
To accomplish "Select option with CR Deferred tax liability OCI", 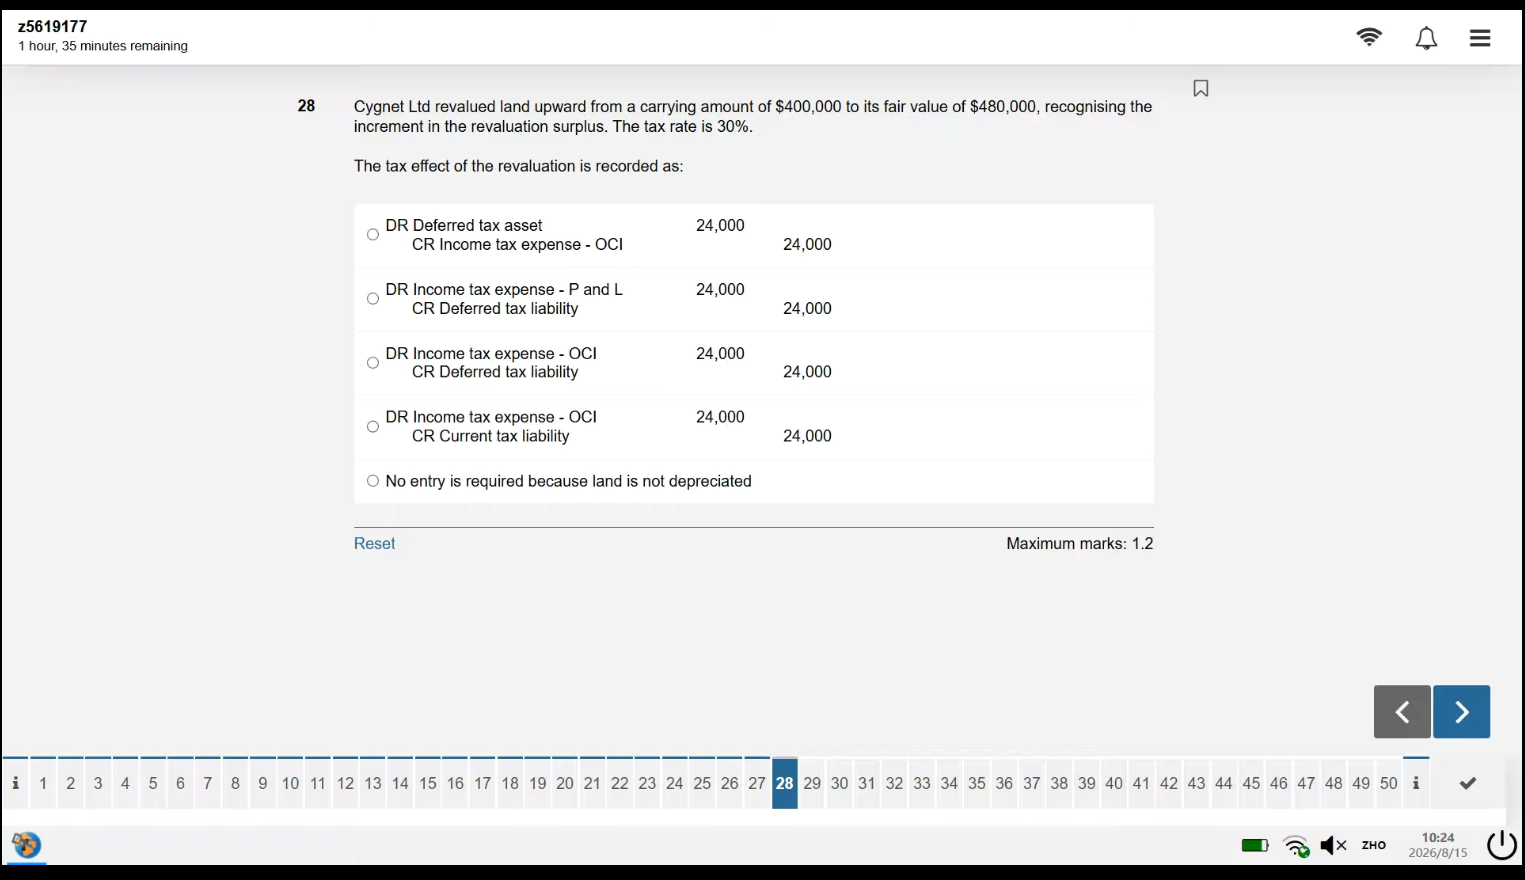I will coord(373,363).
